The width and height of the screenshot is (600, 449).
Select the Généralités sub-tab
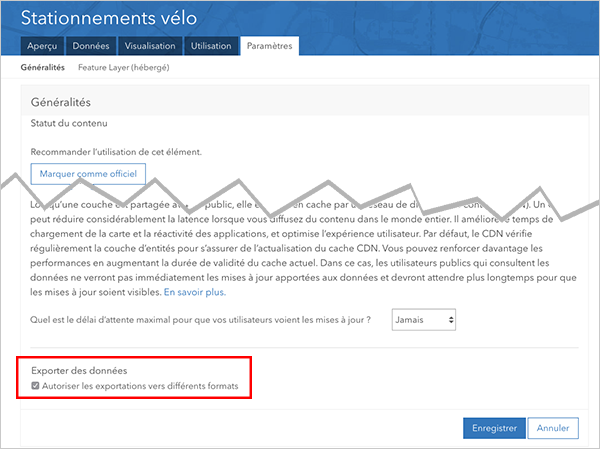(43, 67)
